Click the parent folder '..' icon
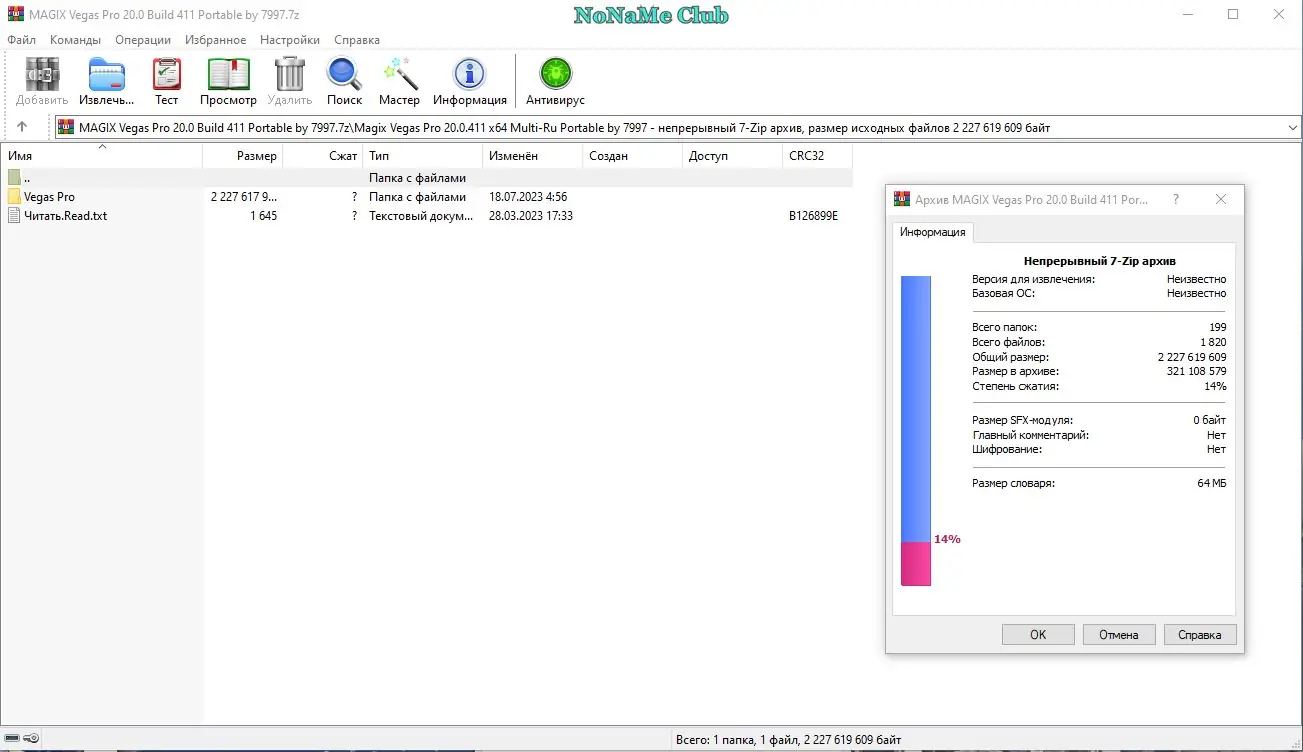 pyautogui.click(x=14, y=178)
